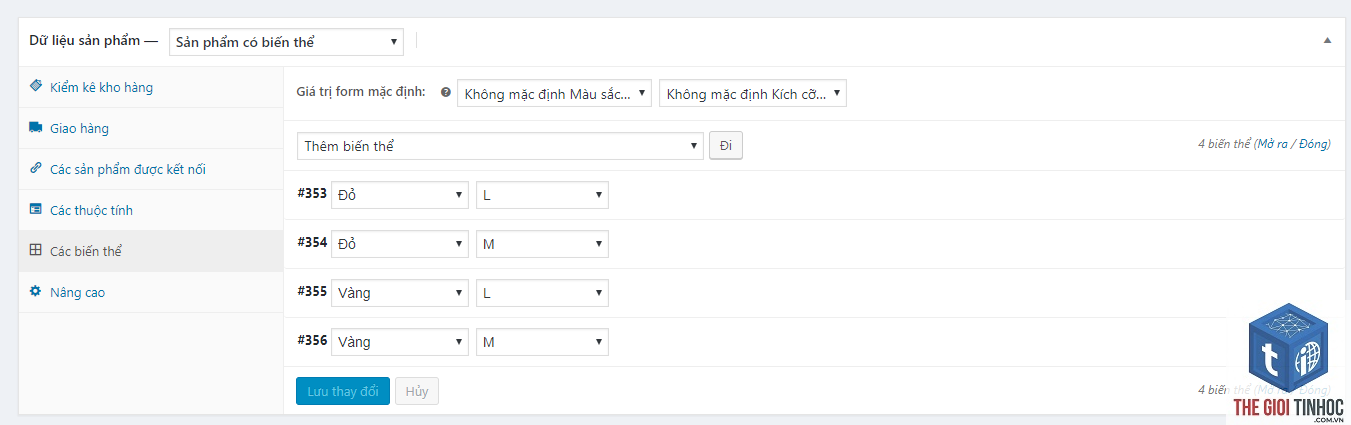1351x425 pixels.
Task: Open the Giao hàng tab
Action: (x=151, y=128)
